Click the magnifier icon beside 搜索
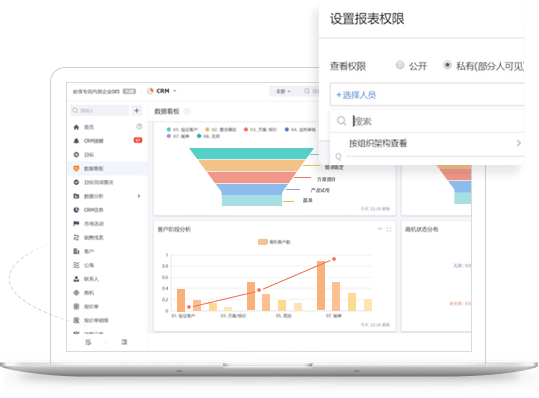Viewport: 539px width, 398px height. pyautogui.click(x=341, y=121)
